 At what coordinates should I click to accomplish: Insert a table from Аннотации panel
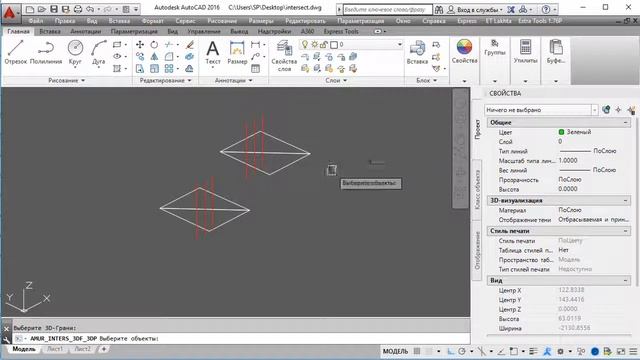click(x=256, y=69)
